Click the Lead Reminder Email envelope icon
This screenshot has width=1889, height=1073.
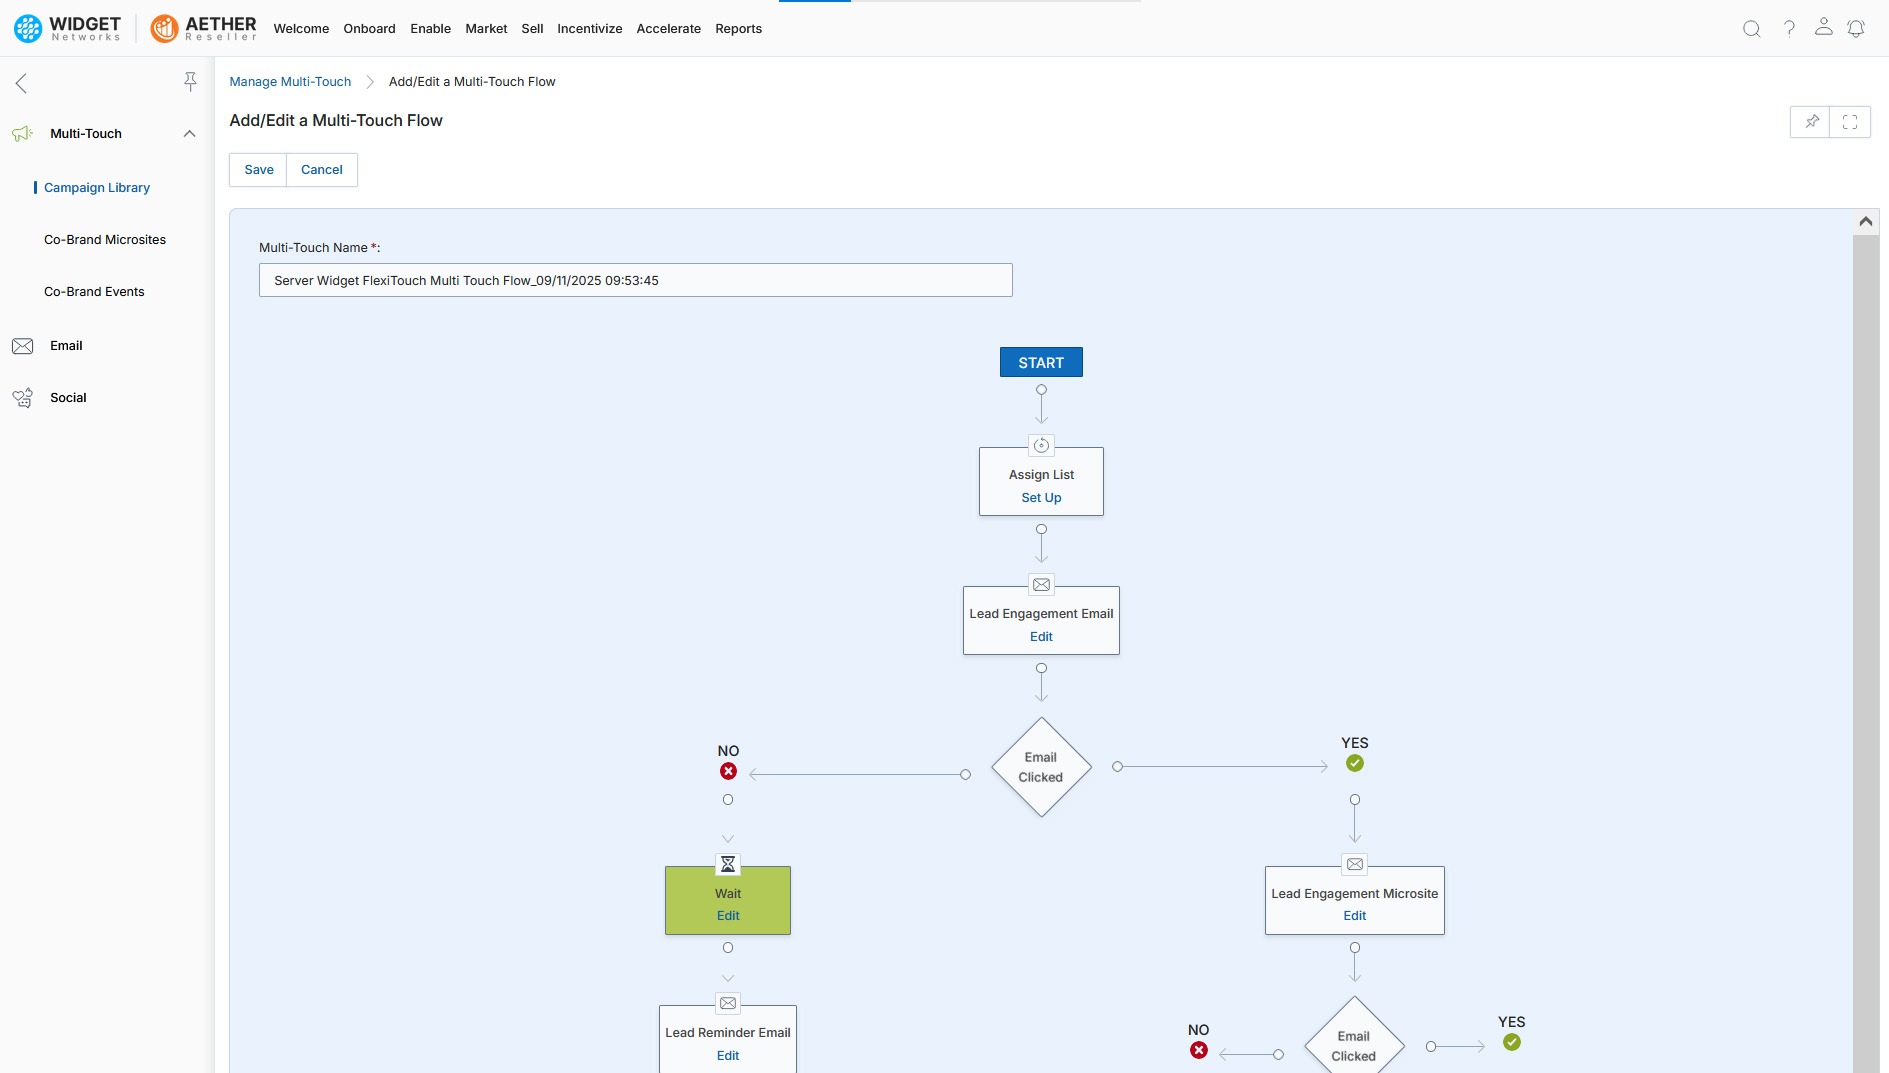[728, 1003]
